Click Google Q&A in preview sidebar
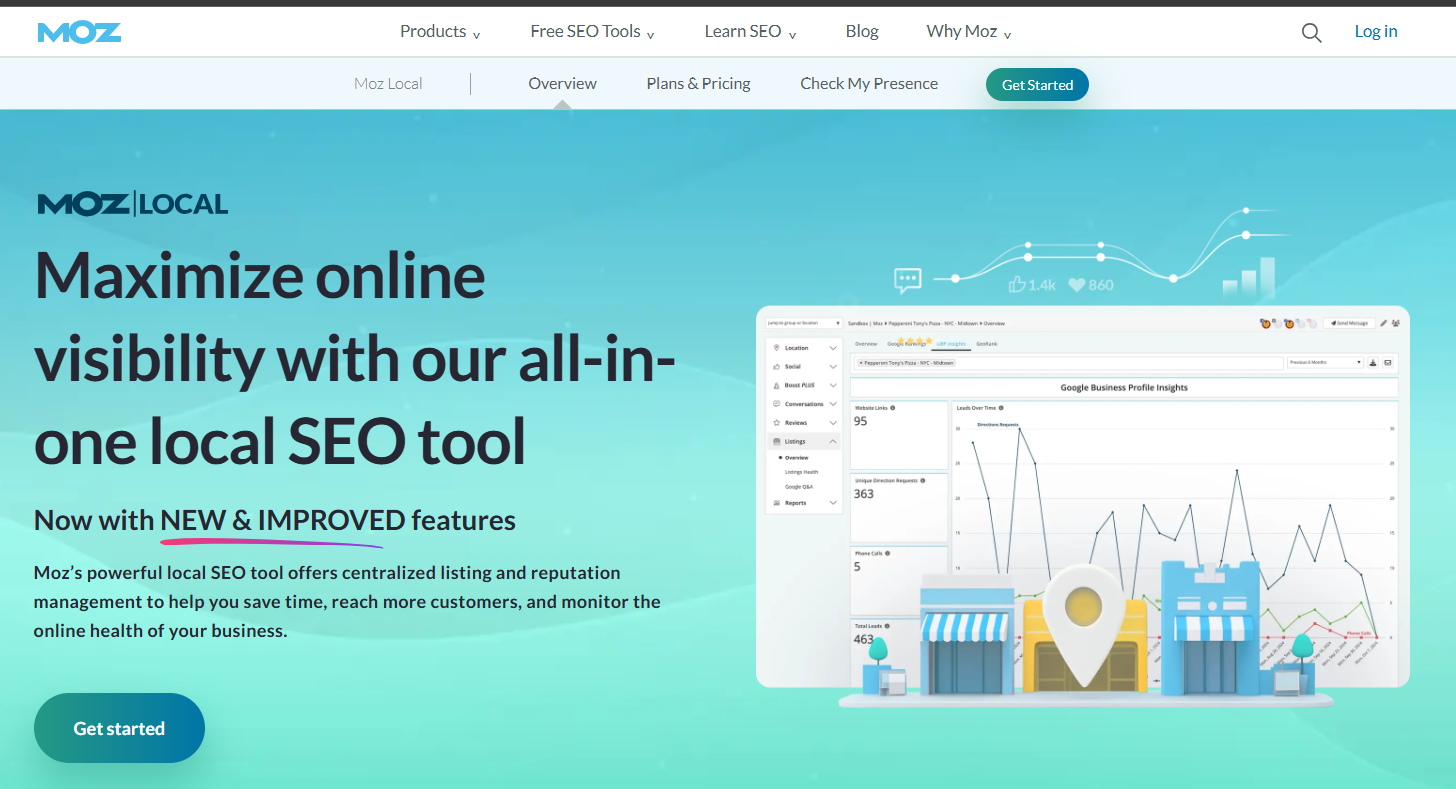Viewport: 1456px width, 789px height. (799, 487)
